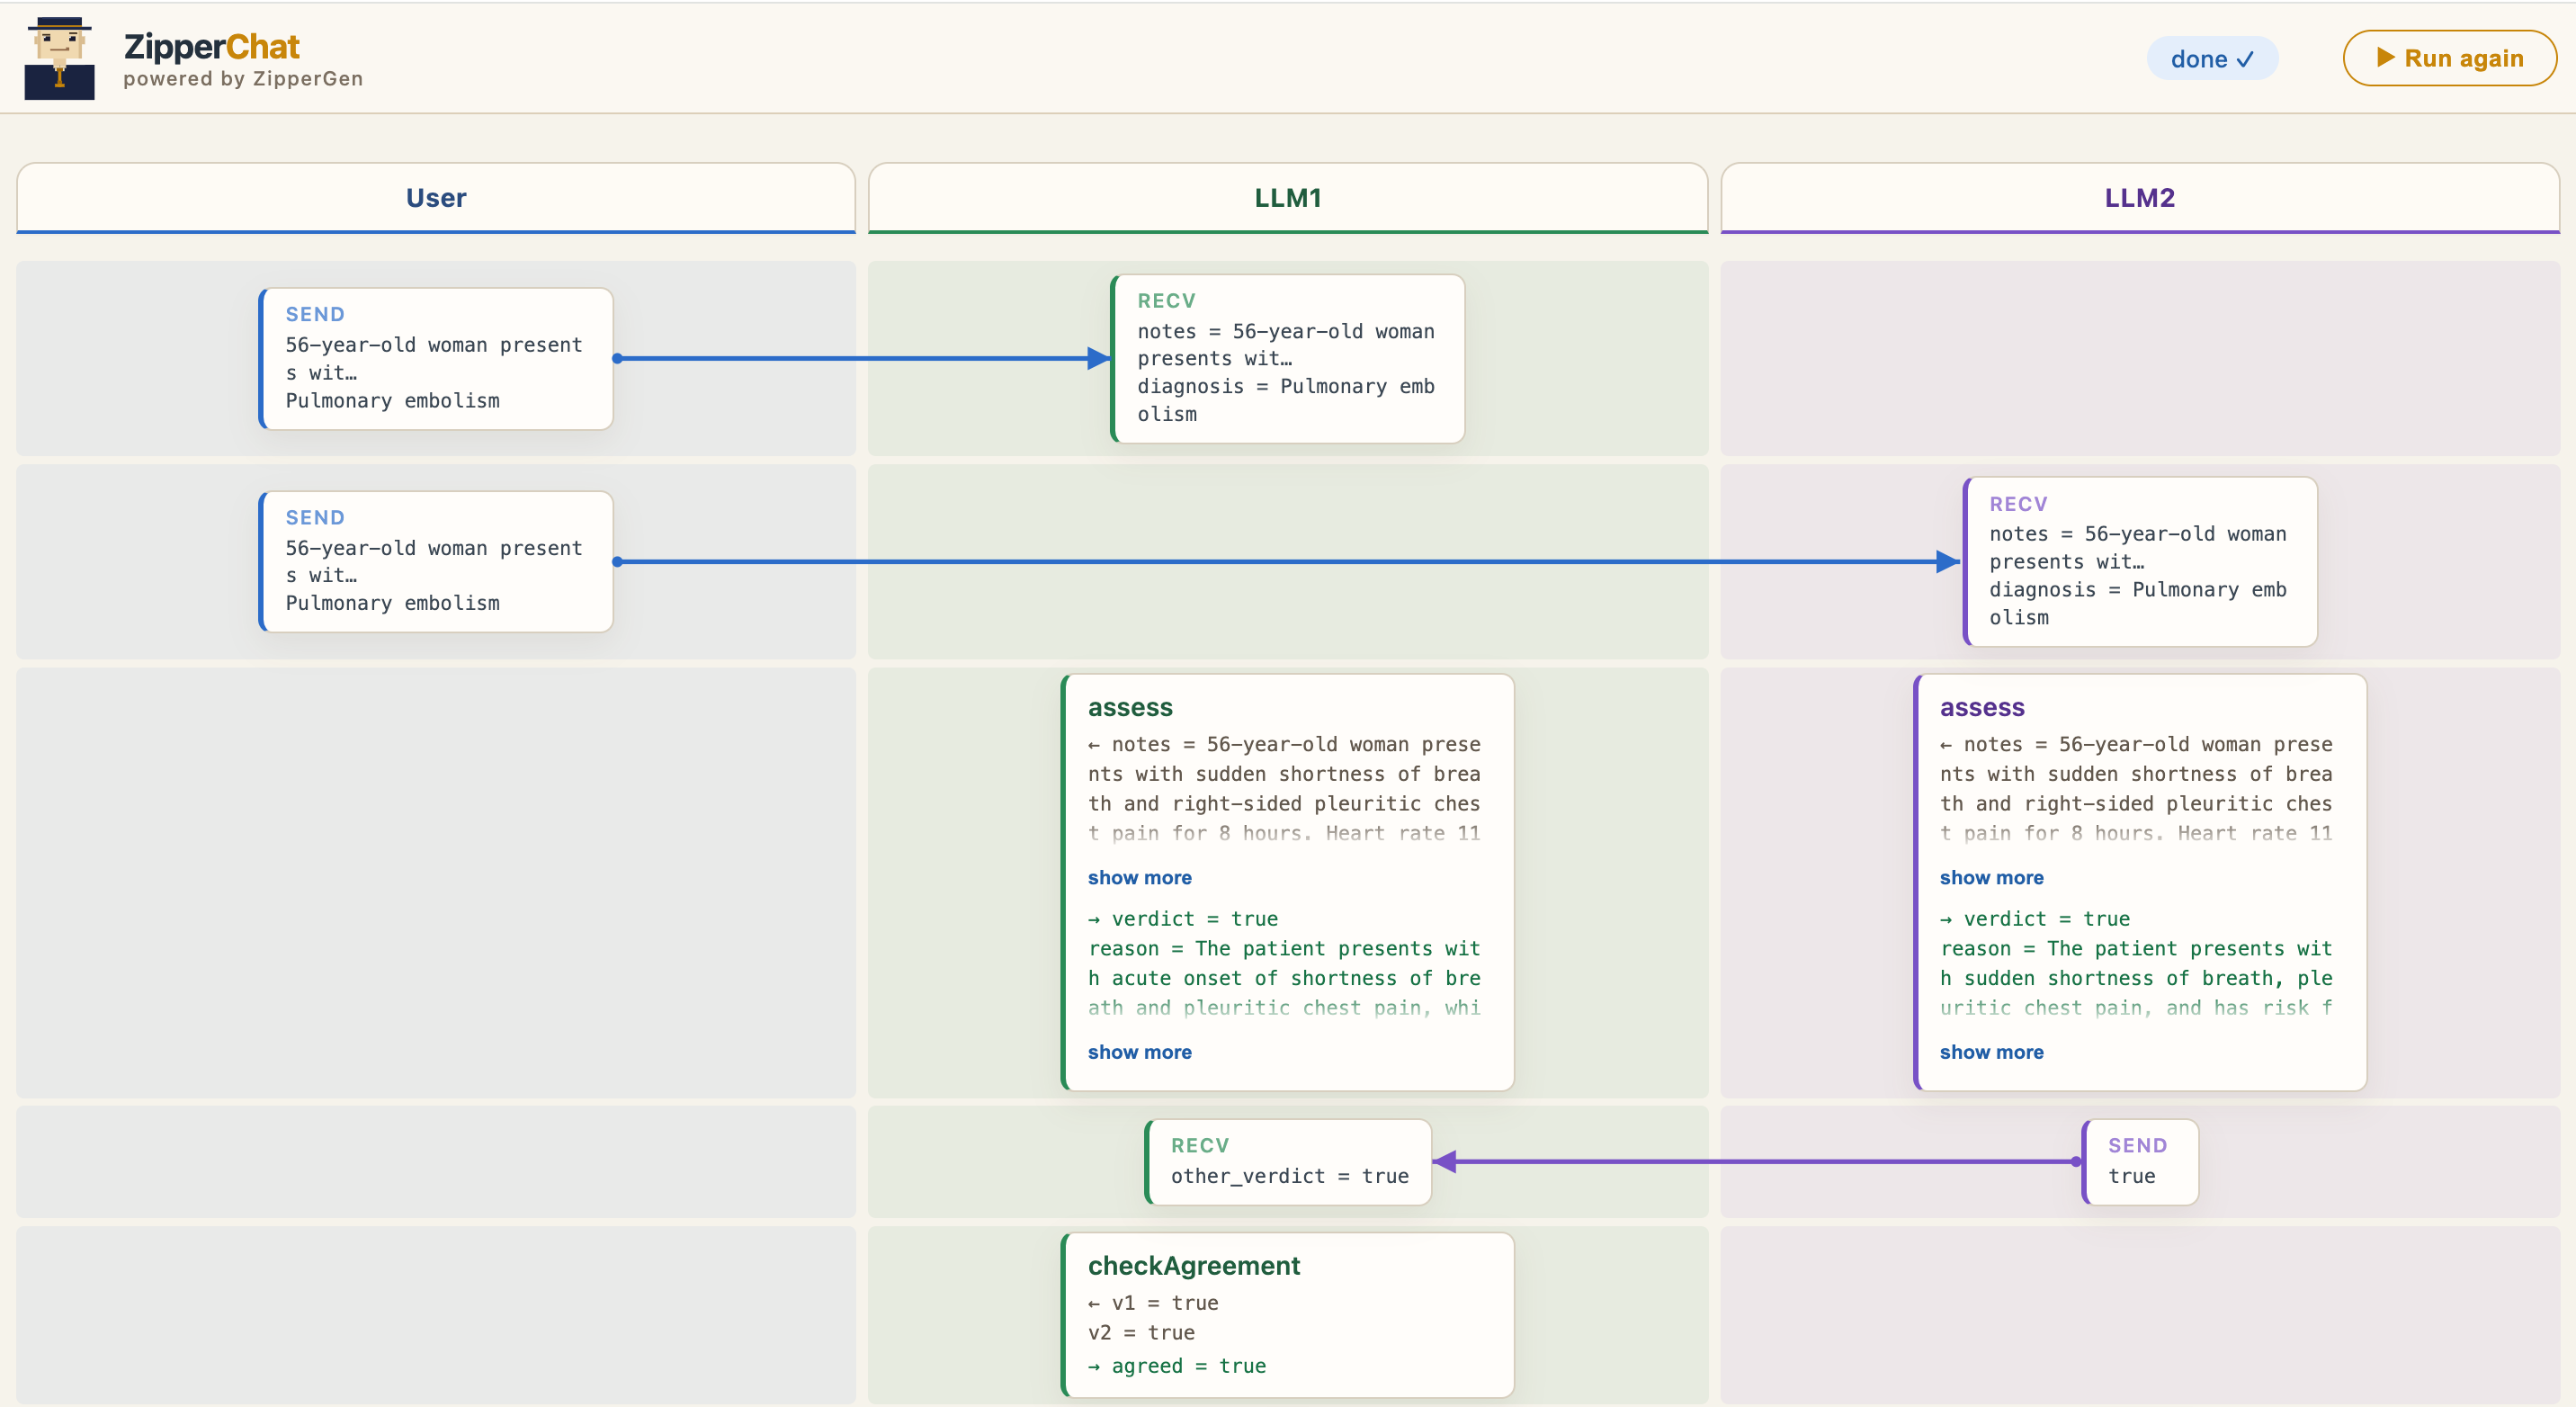
Task: Expand show more under LLM1 verdict reason
Action: [x=1139, y=1052]
